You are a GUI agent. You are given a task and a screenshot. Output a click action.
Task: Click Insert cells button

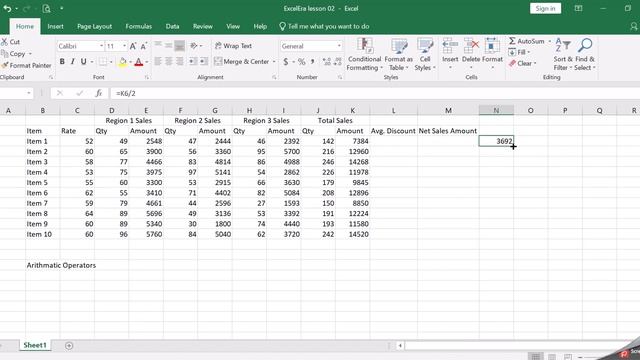pos(450,53)
